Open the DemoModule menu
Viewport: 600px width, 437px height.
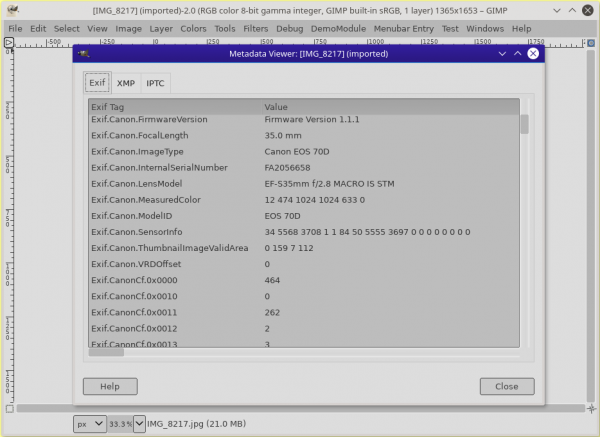pyautogui.click(x=338, y=29)
